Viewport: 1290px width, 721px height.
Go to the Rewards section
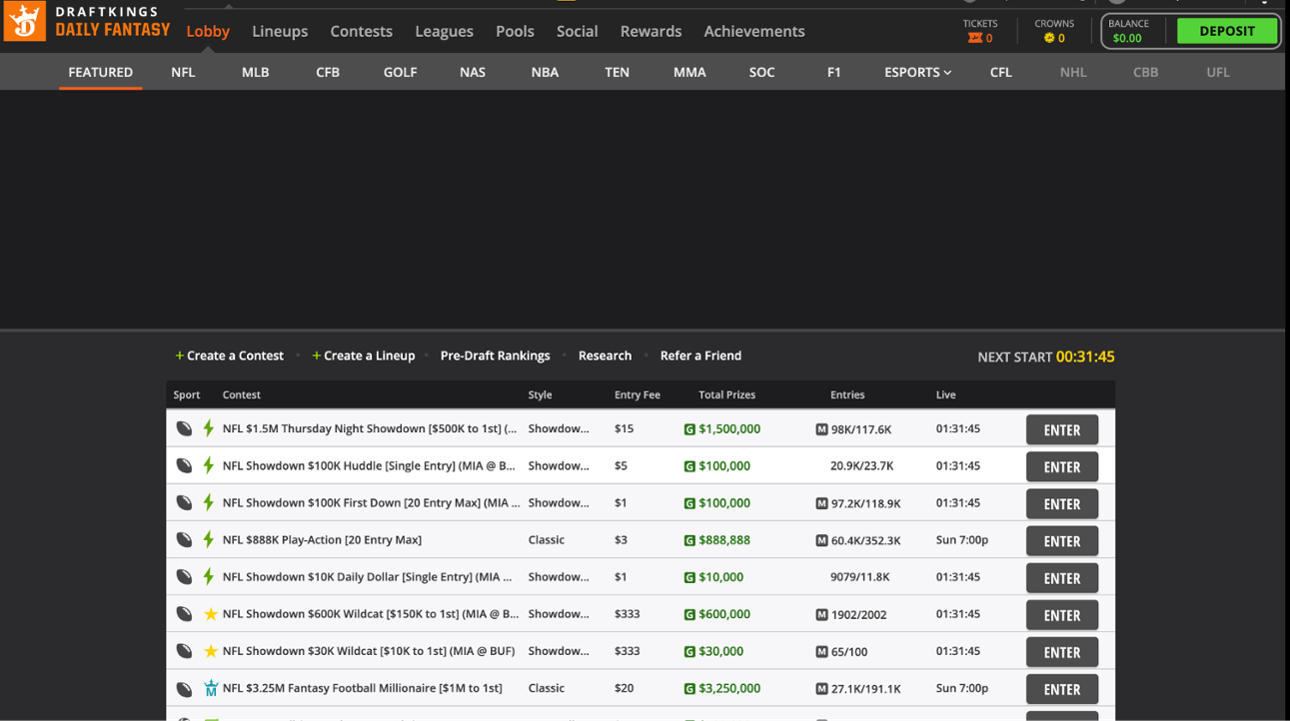tap(650, 31)
